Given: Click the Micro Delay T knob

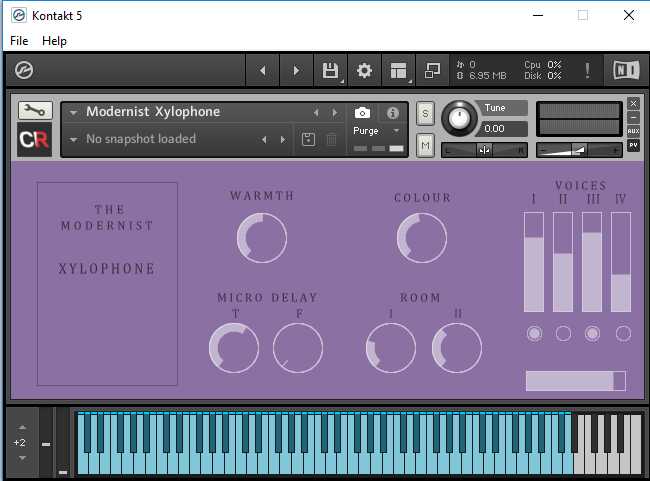Looking at the screenshot, I should click(234, 348).
